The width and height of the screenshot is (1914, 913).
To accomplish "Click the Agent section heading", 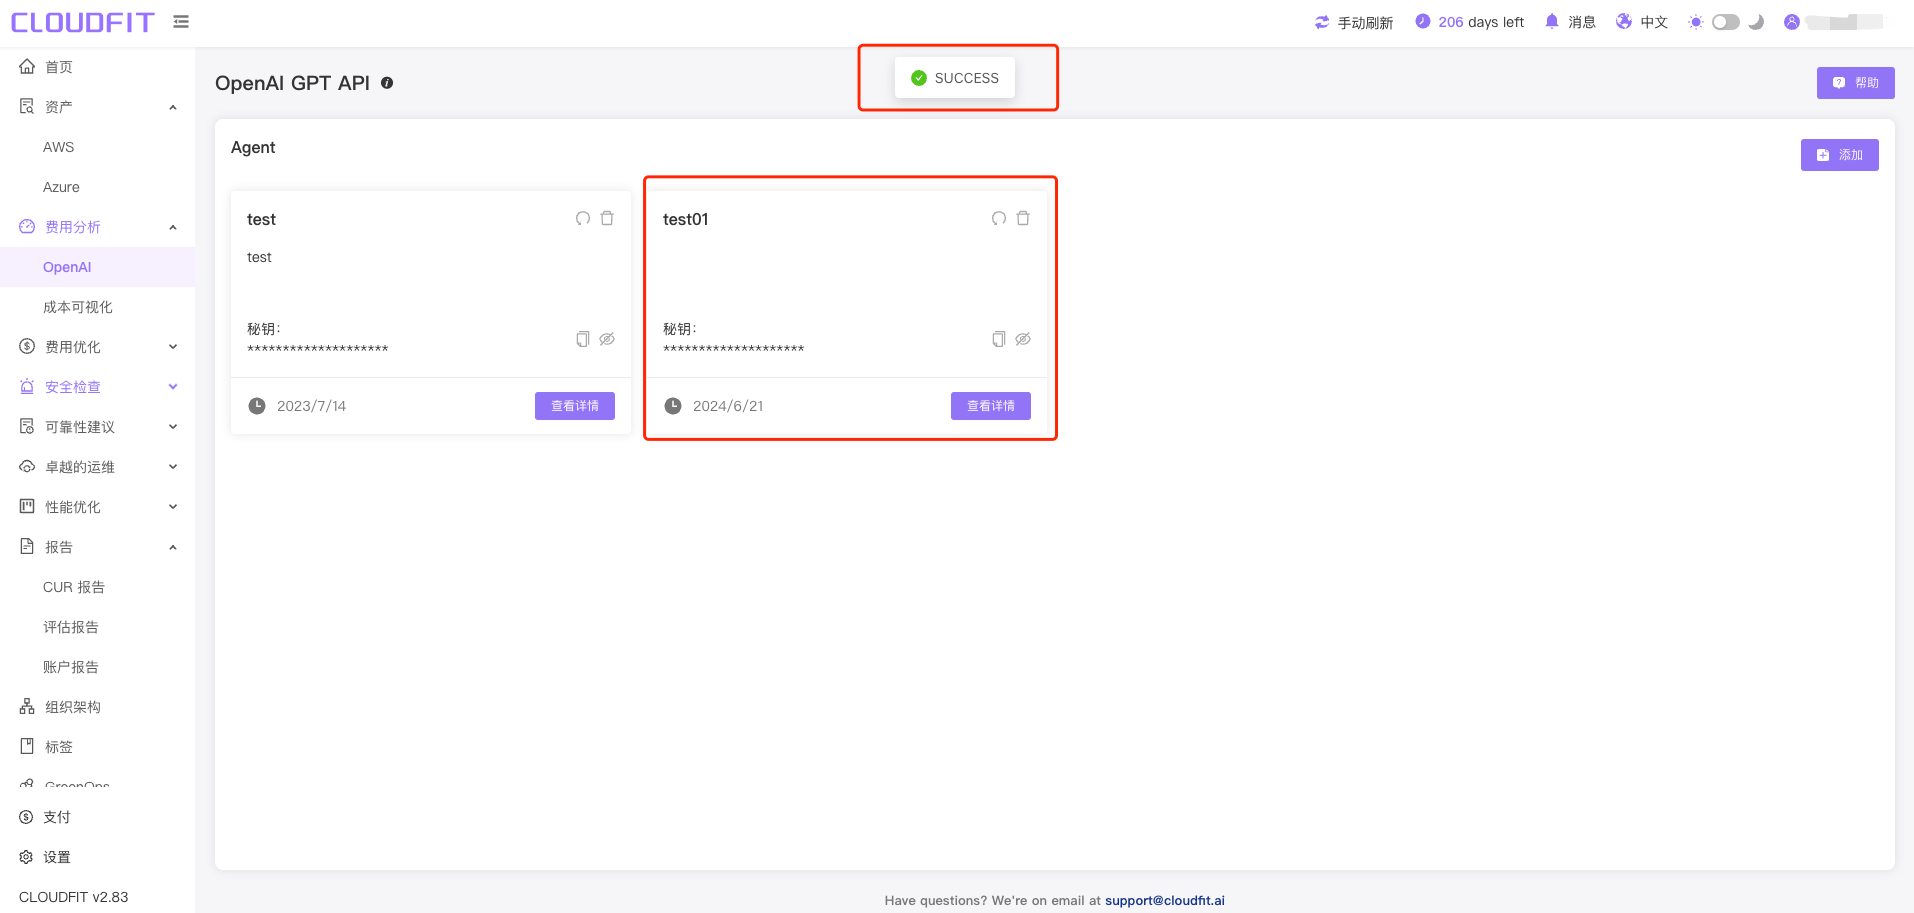I will pos(253,147).
